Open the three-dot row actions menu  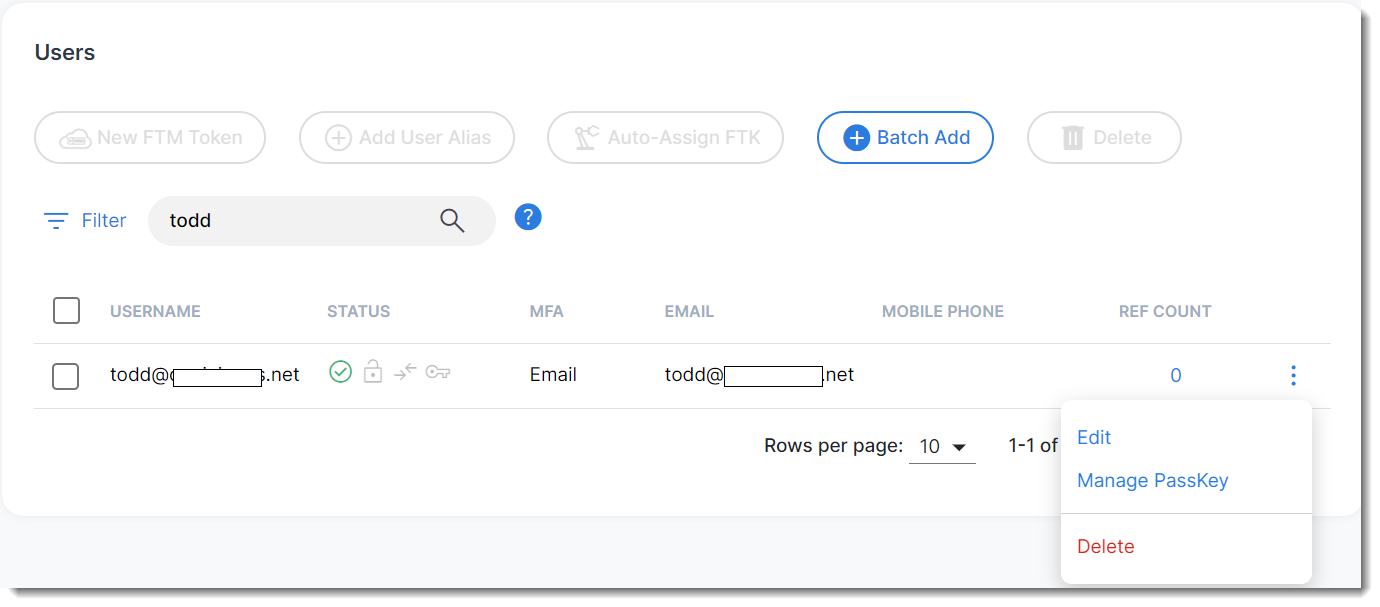click(x=1293, y=375)
